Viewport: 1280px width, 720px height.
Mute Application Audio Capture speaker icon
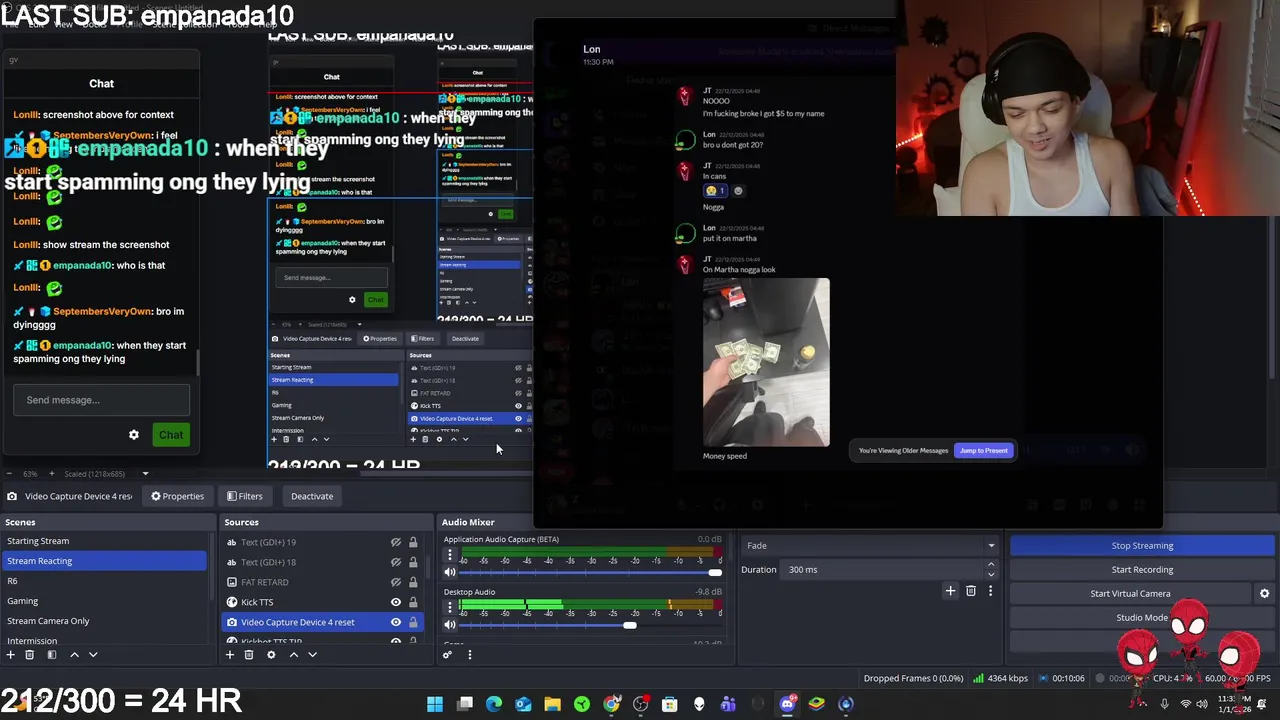tap(450, 573)
